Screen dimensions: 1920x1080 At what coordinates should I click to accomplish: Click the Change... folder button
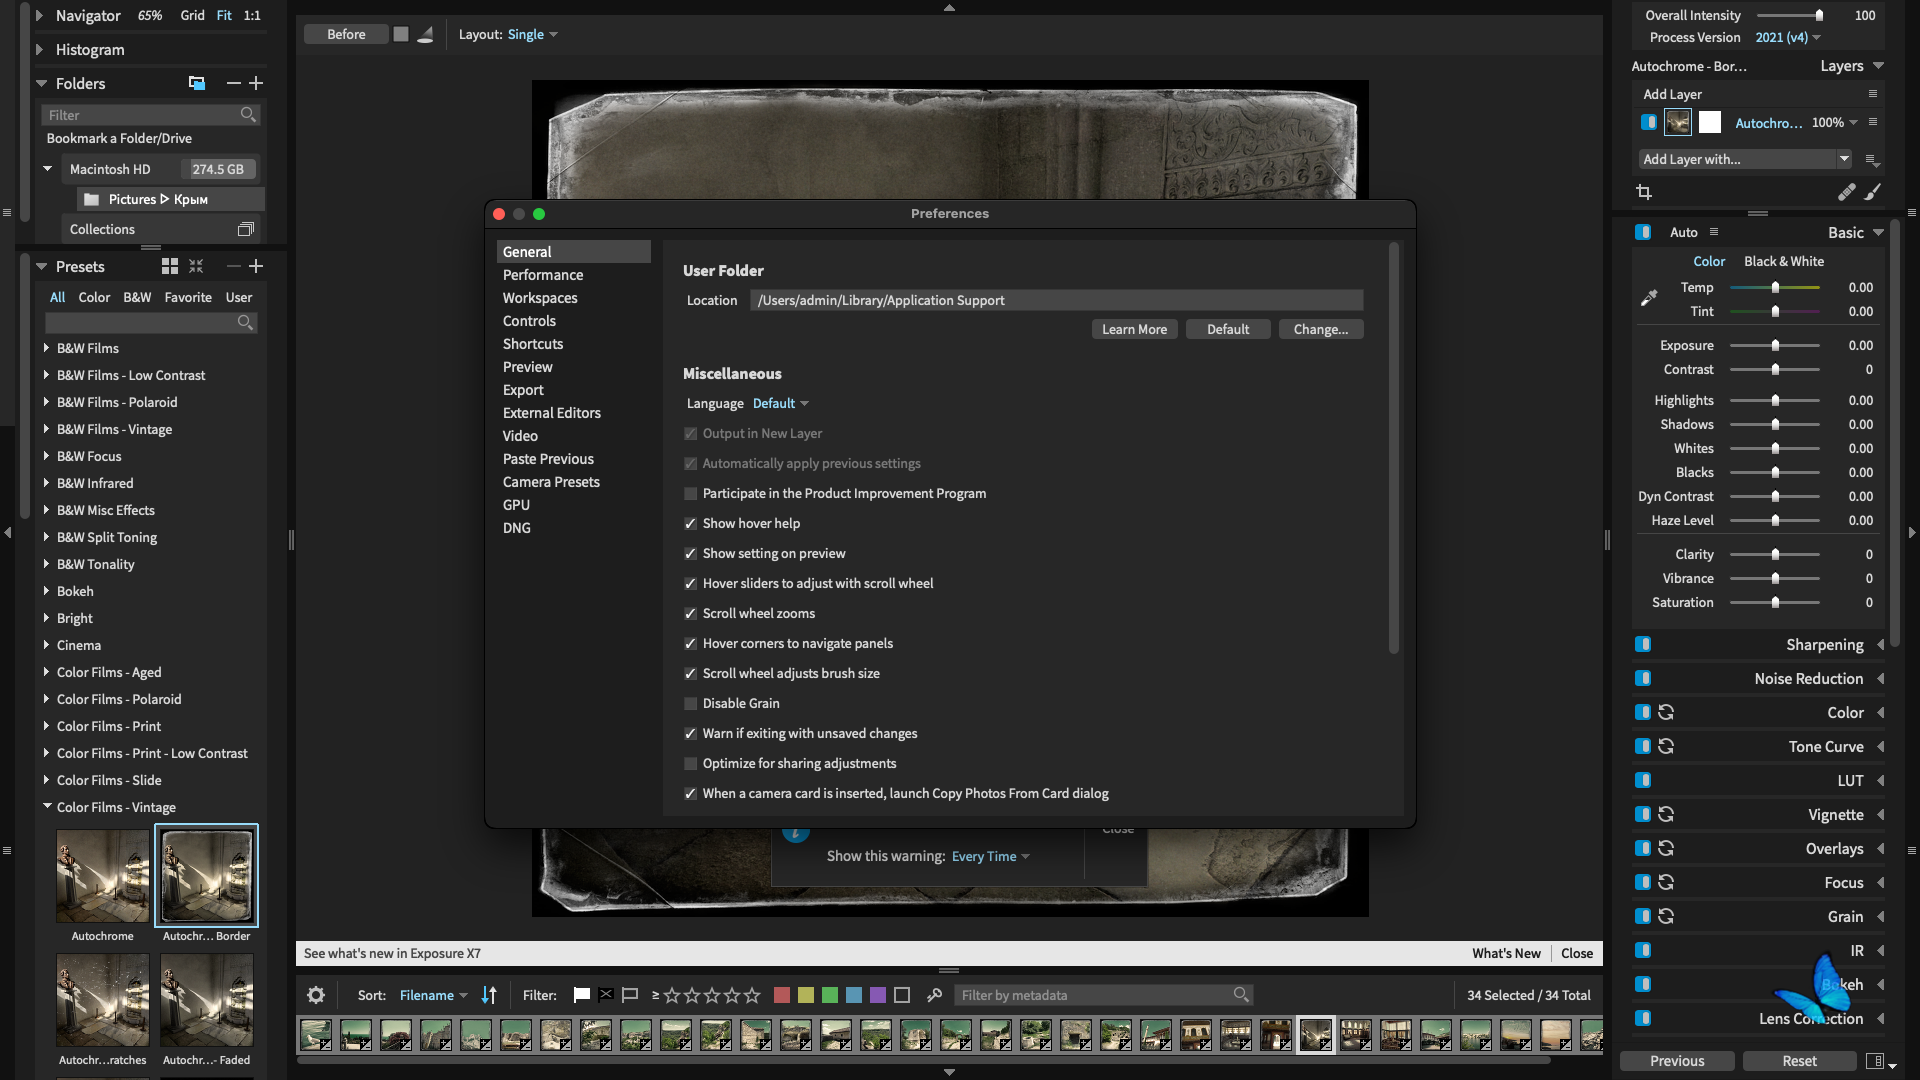(x=1320, y=329)
